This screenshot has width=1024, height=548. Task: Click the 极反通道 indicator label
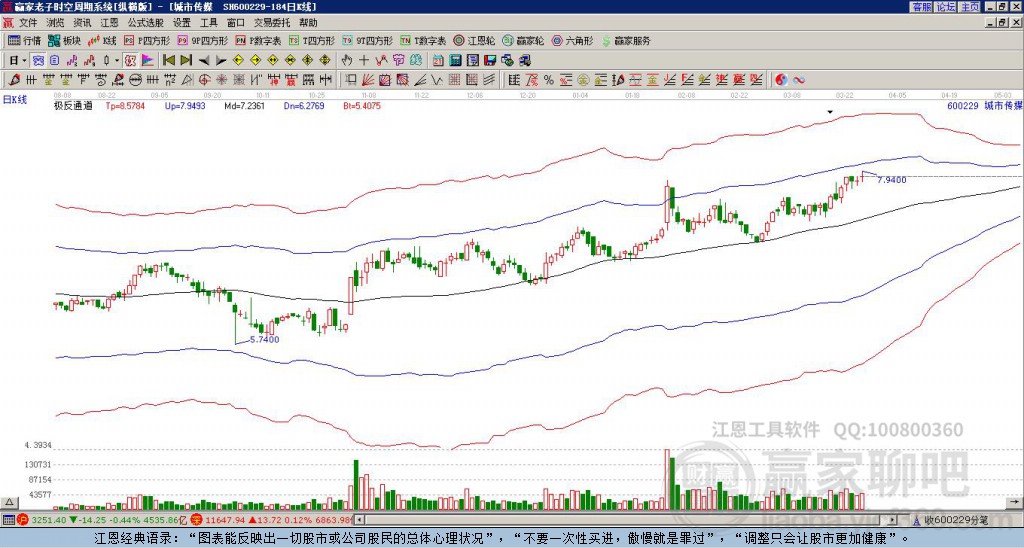pyautogui.click(x=73, y=105)
